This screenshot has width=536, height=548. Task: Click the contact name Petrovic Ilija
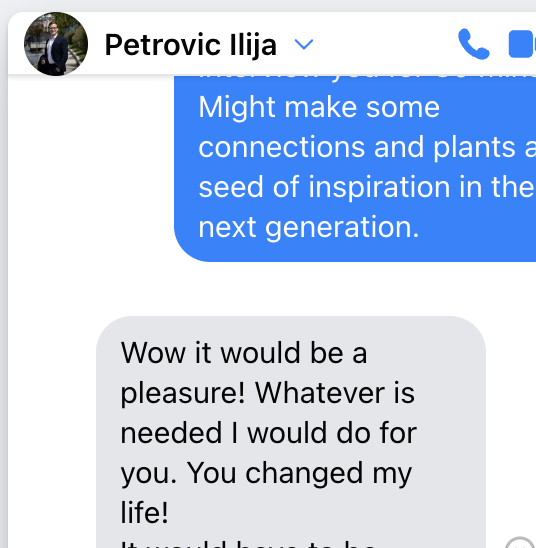[191, 45]
